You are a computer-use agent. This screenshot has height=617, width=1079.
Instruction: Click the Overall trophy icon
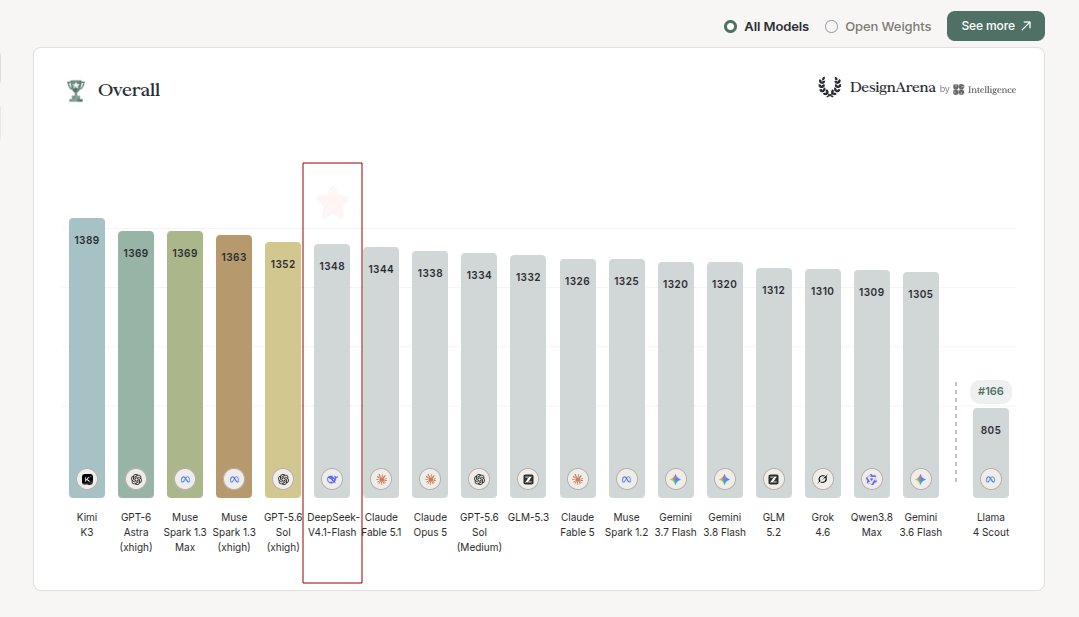(76, 91)
